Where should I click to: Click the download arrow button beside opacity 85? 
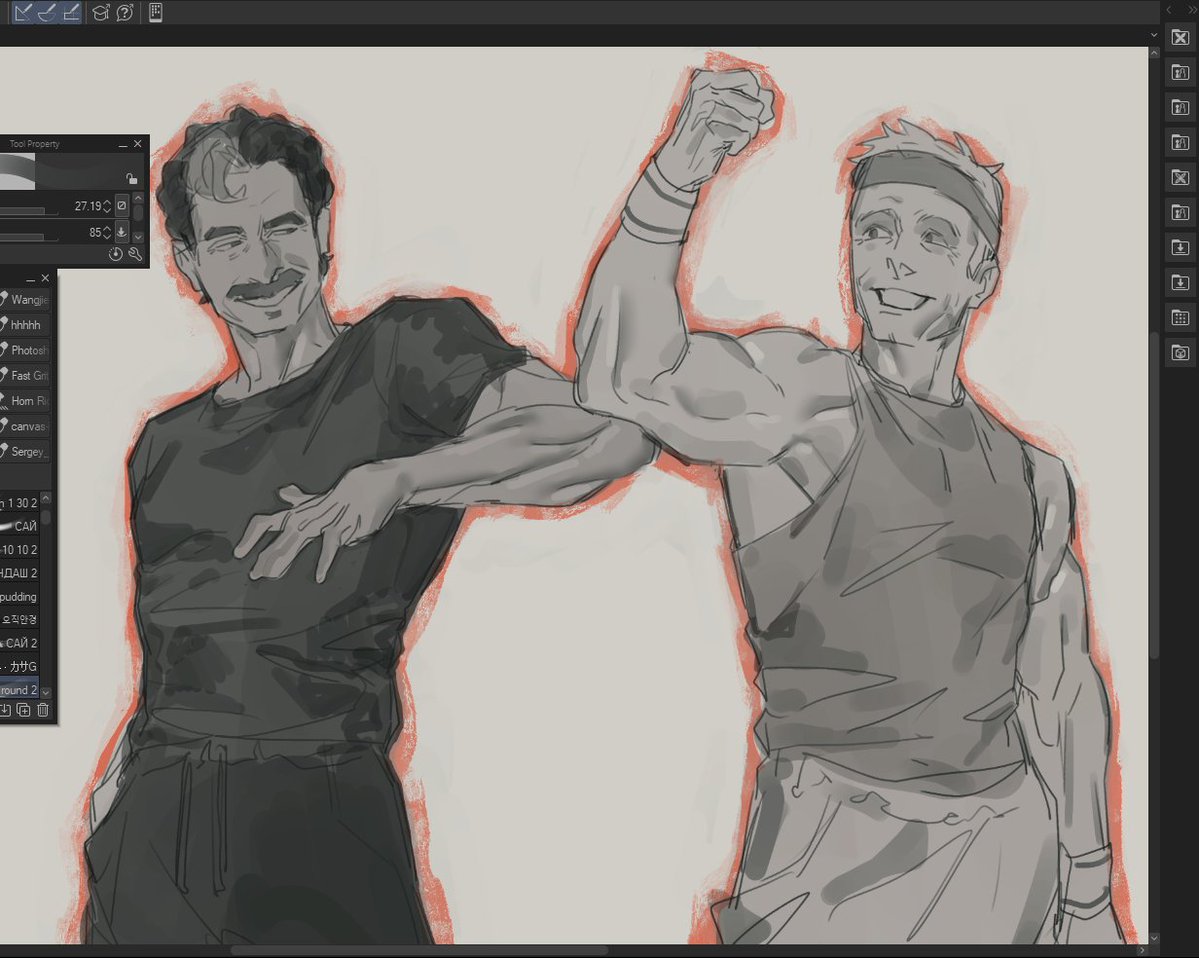(122, 232)
